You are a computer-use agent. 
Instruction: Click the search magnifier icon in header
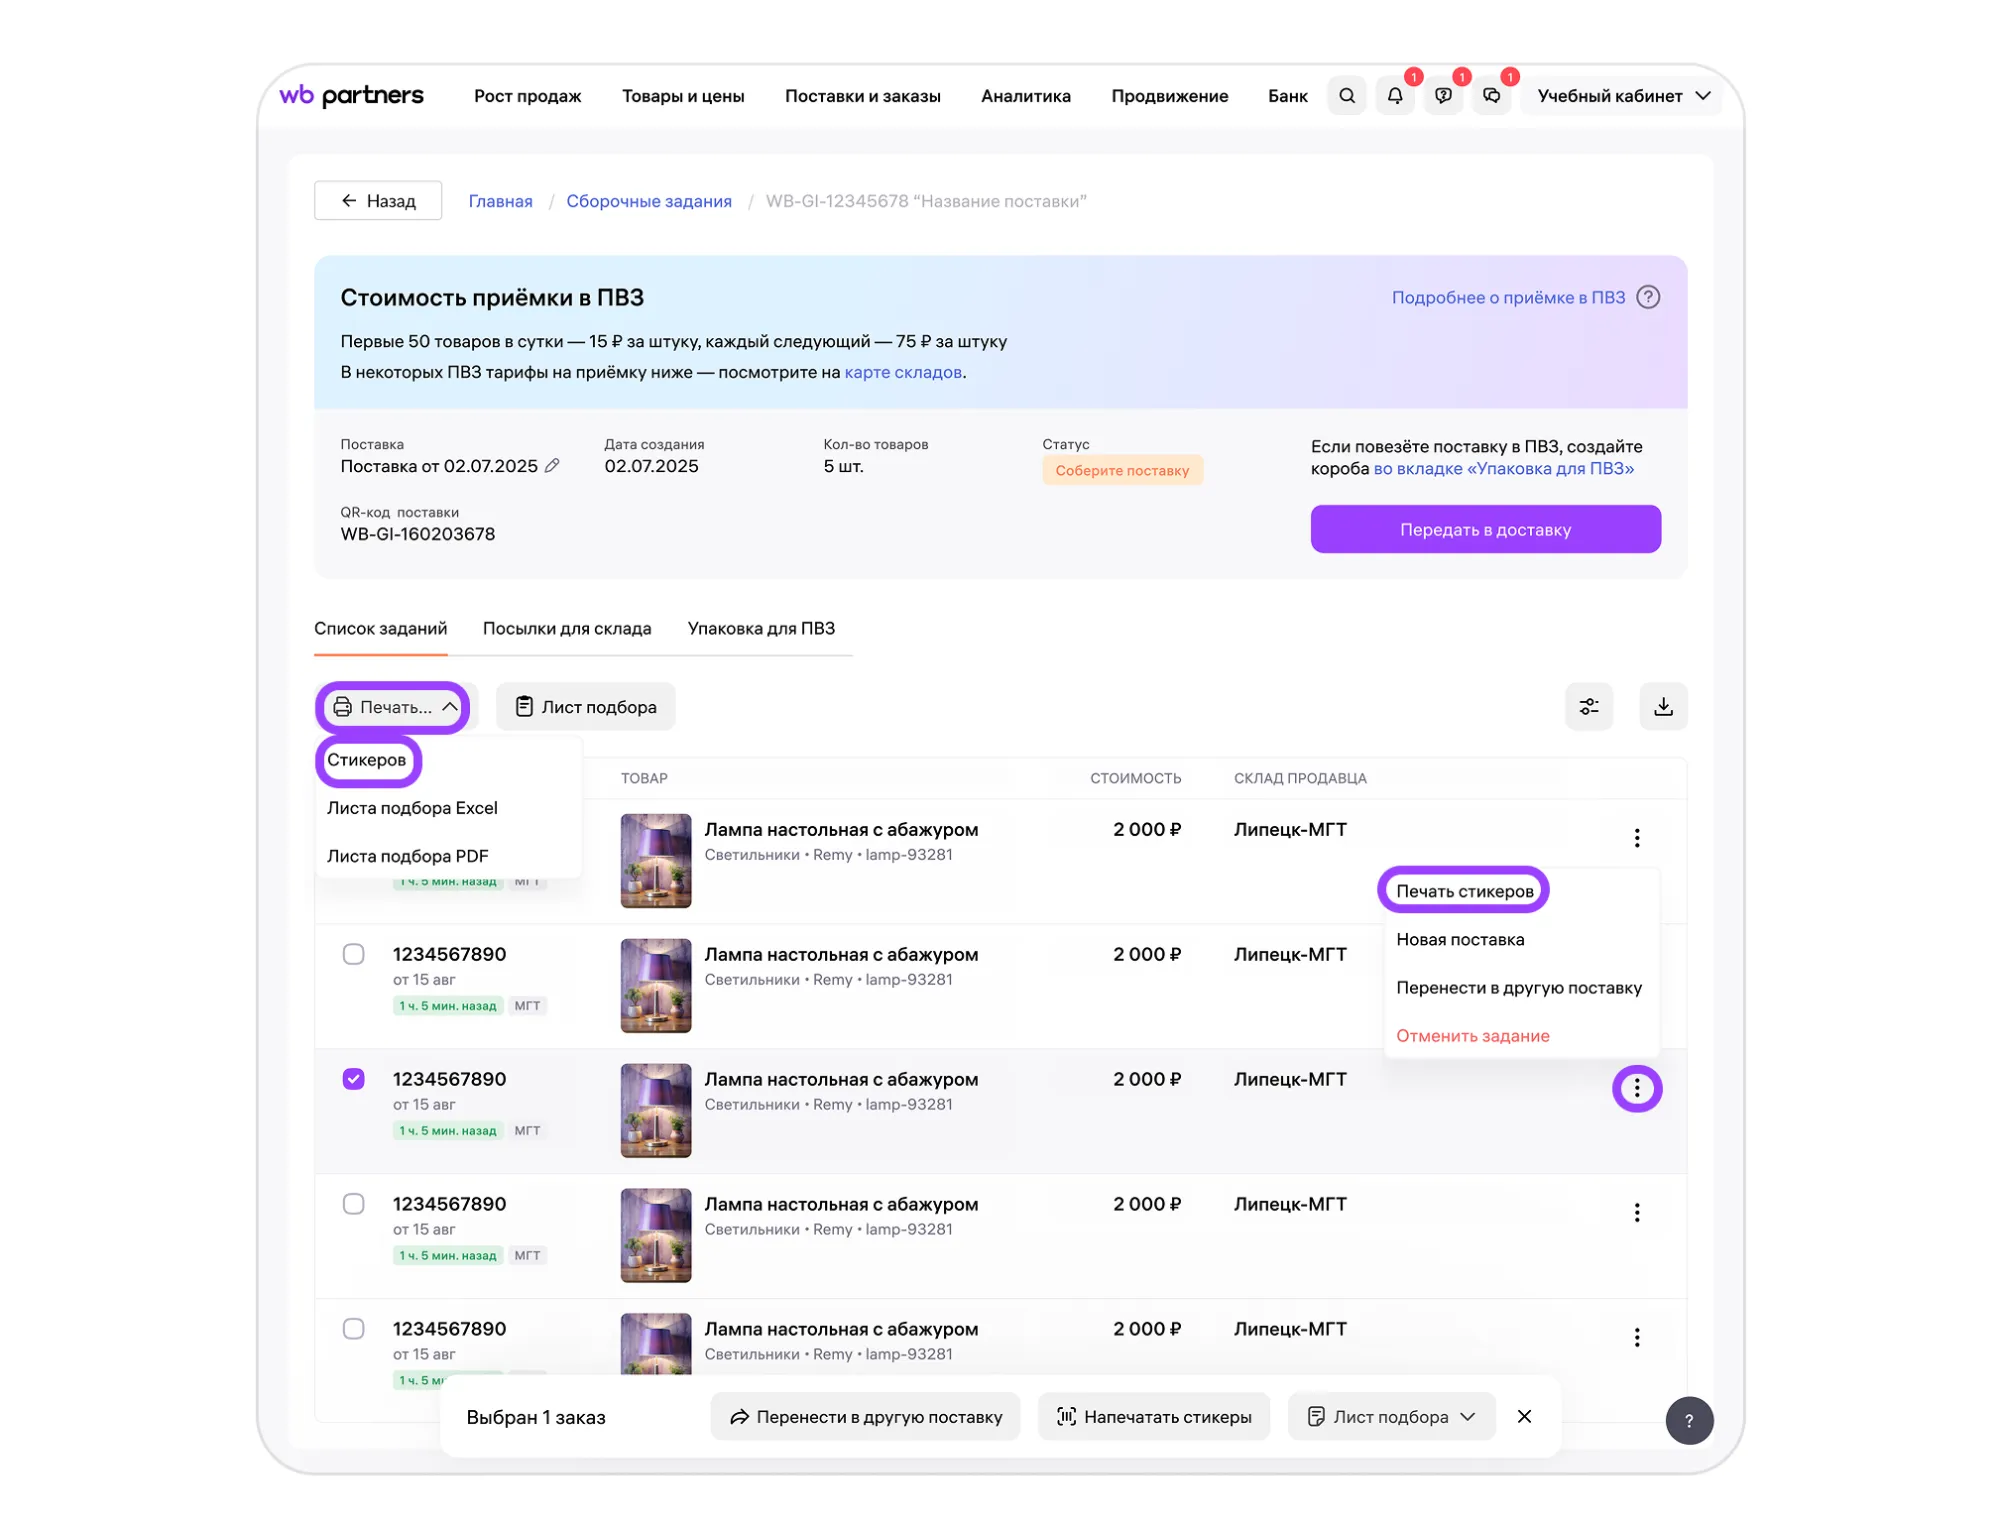tap(1346, 96)
